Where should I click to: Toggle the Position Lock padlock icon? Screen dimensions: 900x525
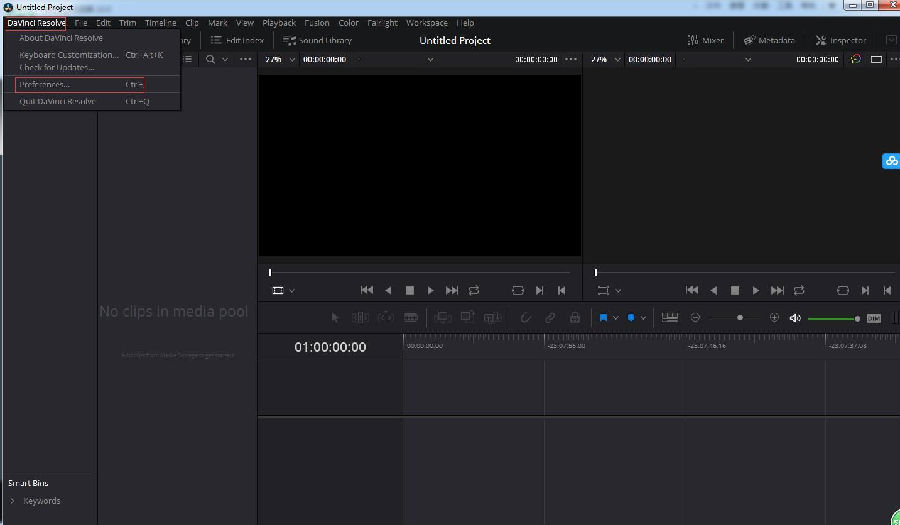[575, 318]
